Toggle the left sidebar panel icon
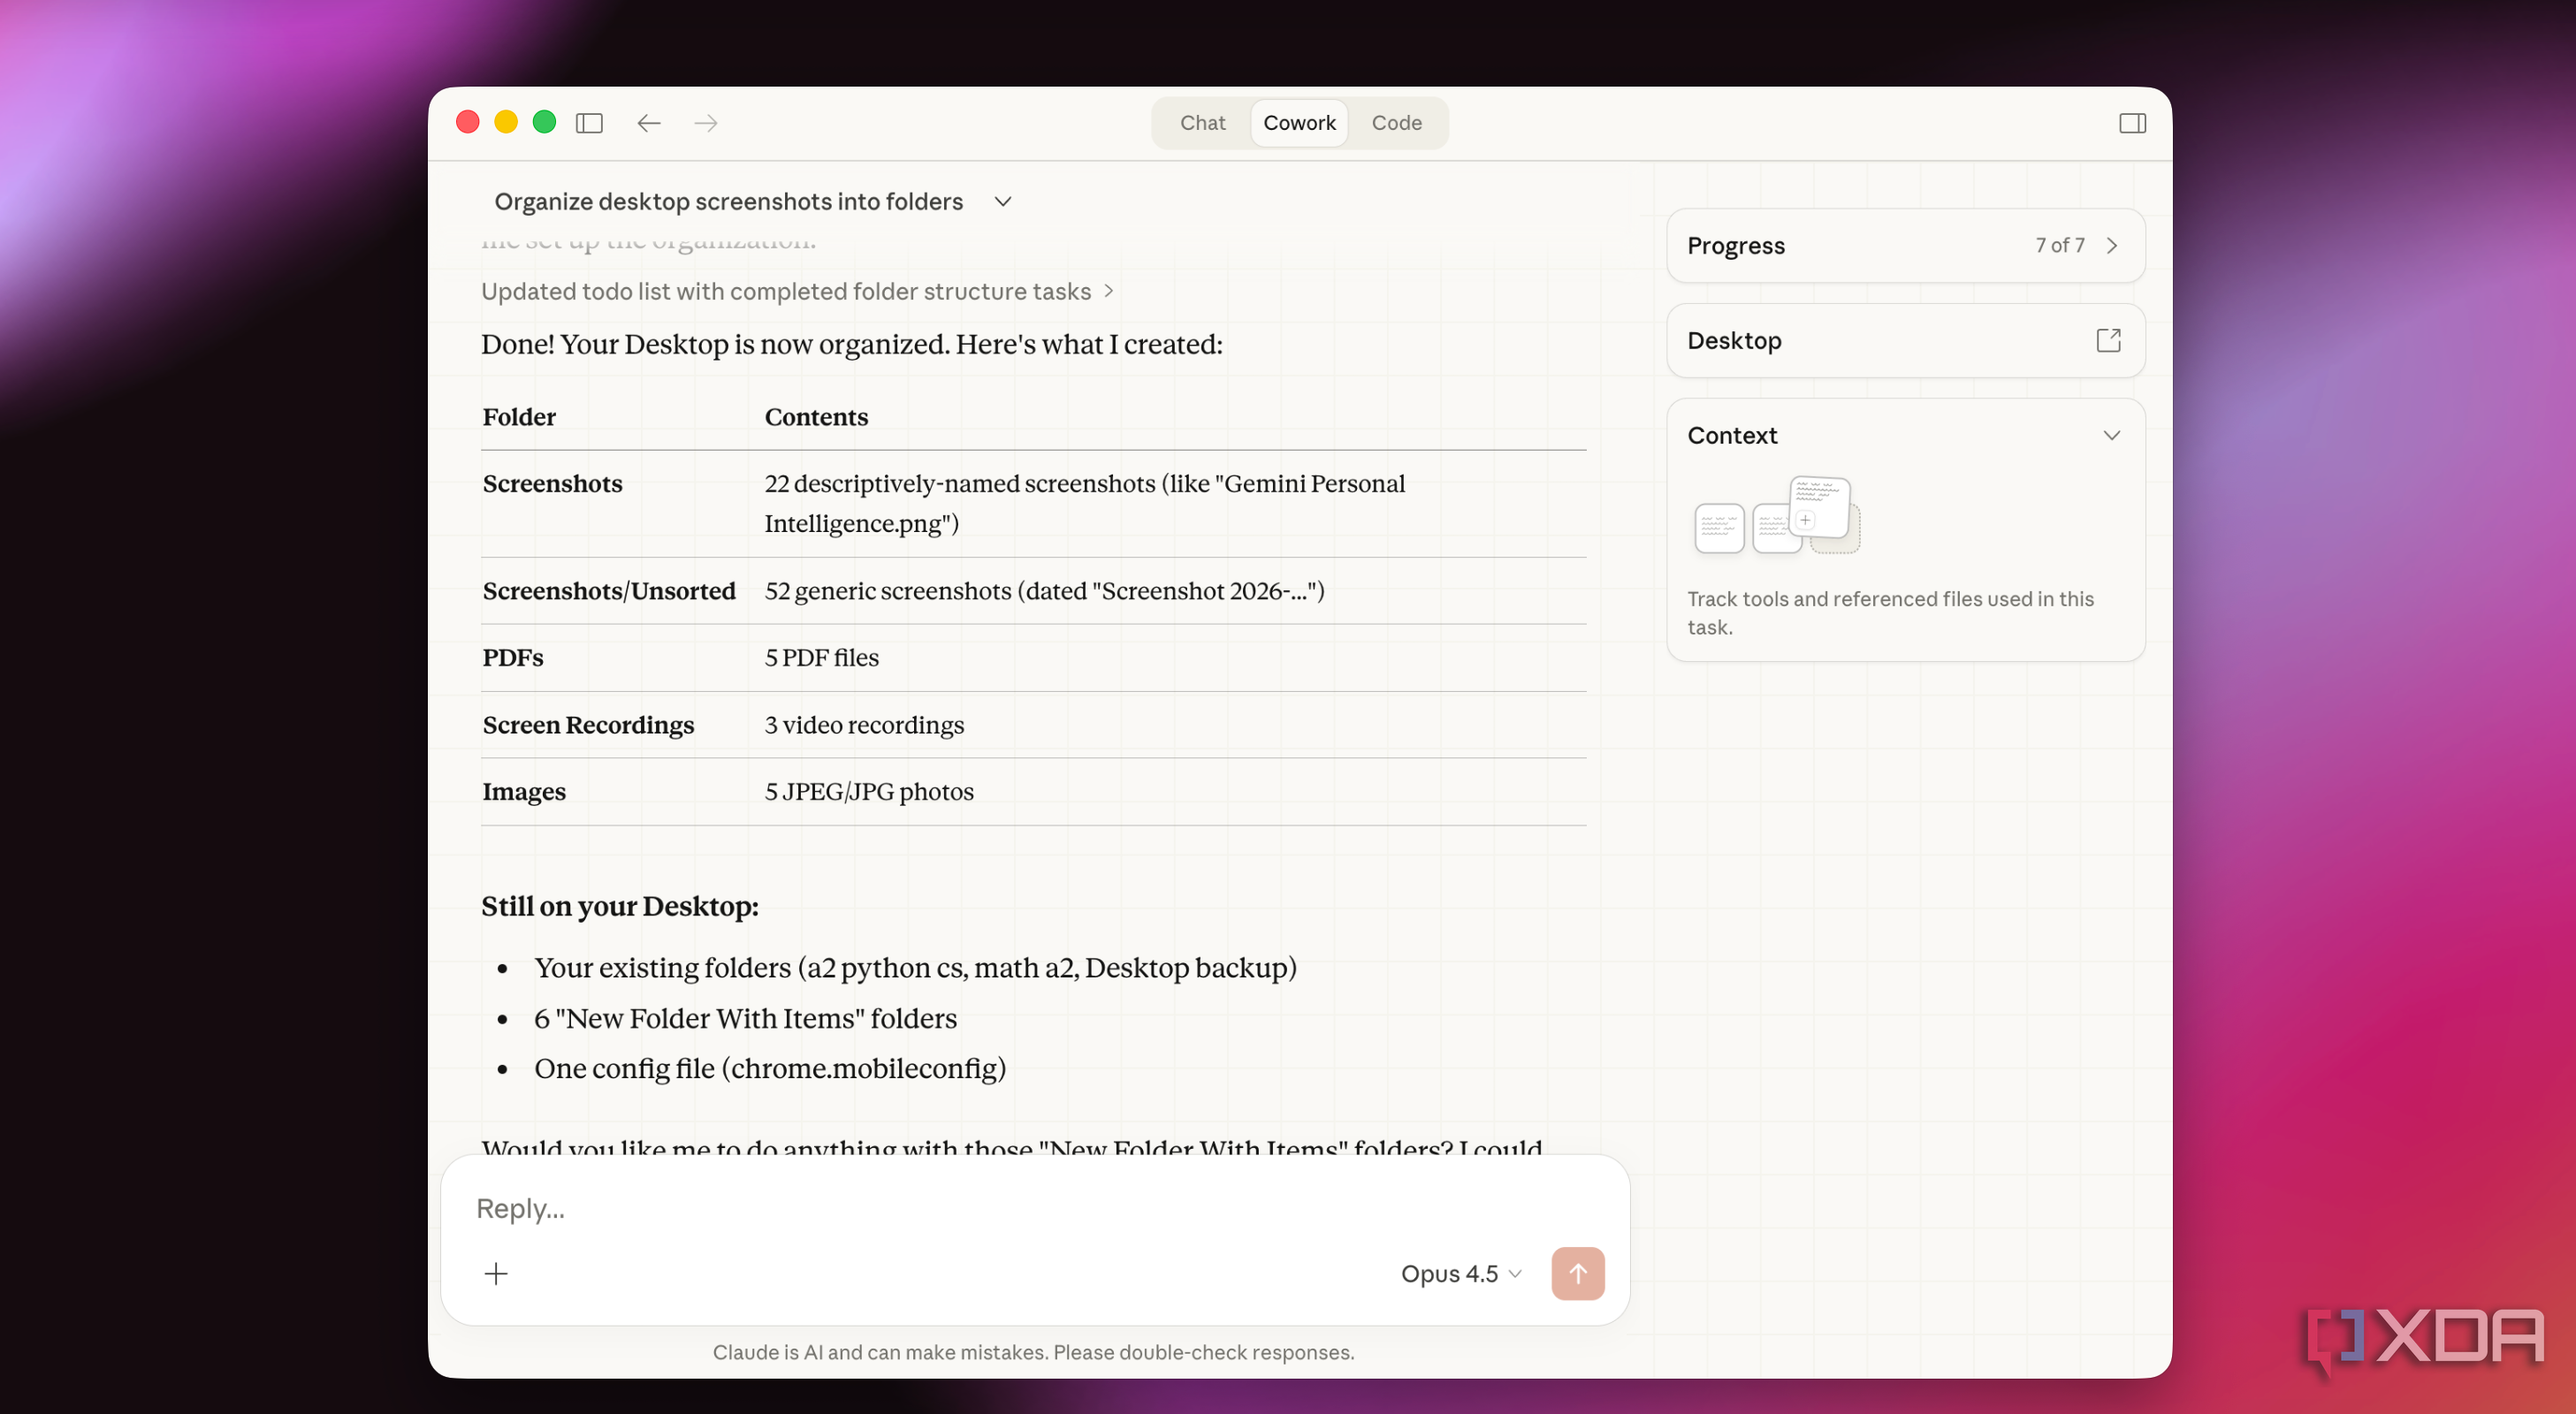Screen dimensions: 2576x1414 pyautogui.click(x=589, y=123)
